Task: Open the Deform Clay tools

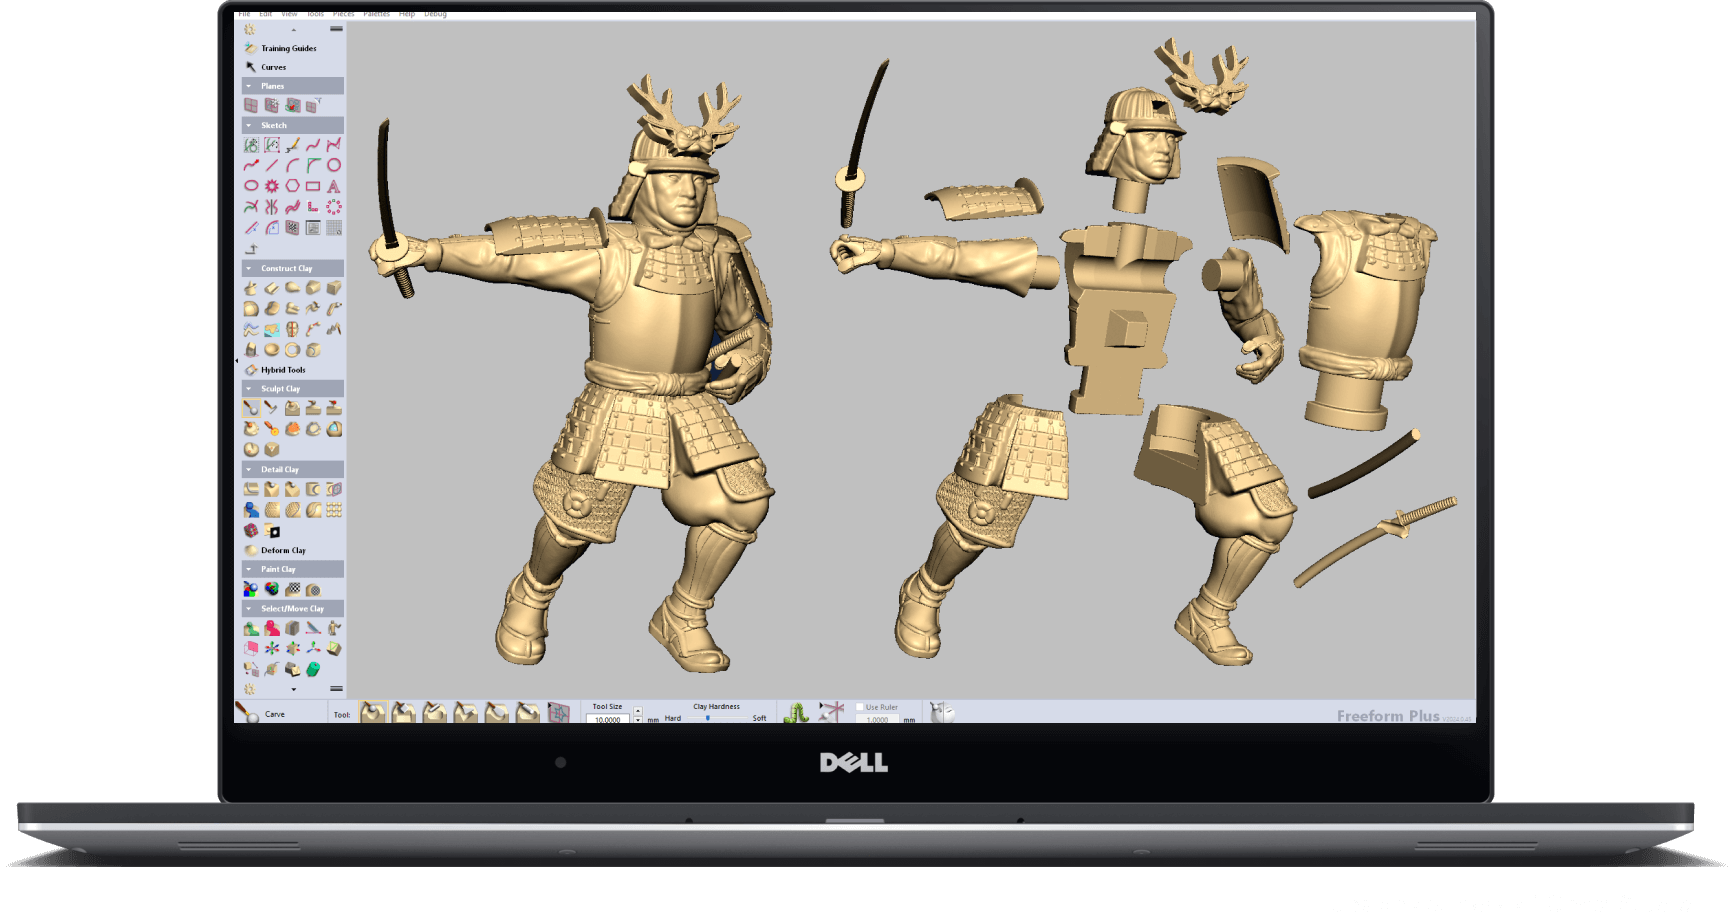Action: (x=283, y=550)
